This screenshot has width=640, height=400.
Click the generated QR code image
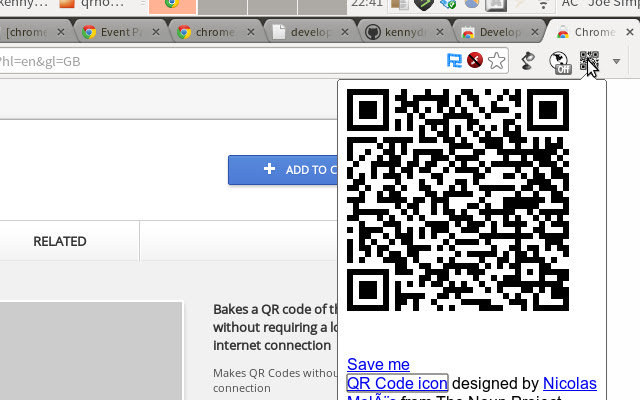pyautogui.click(x=458, y=200)
